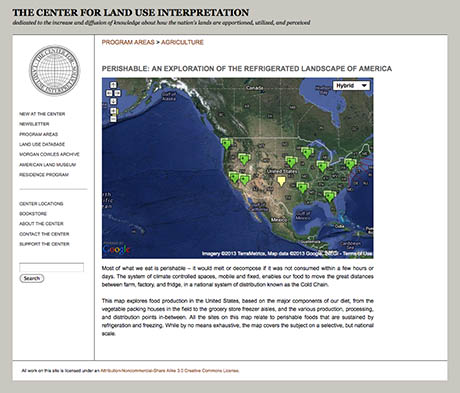460x393 pixels.
Task: Open the Program Areas breadcrumb link
Action: 128,42
